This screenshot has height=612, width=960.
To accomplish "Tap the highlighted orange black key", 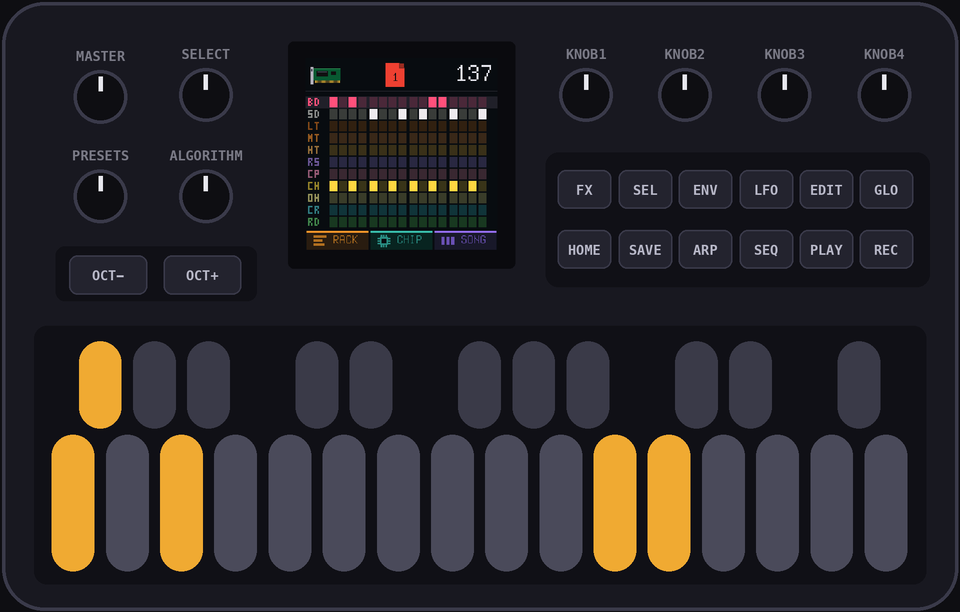I will tap(100, 385).
